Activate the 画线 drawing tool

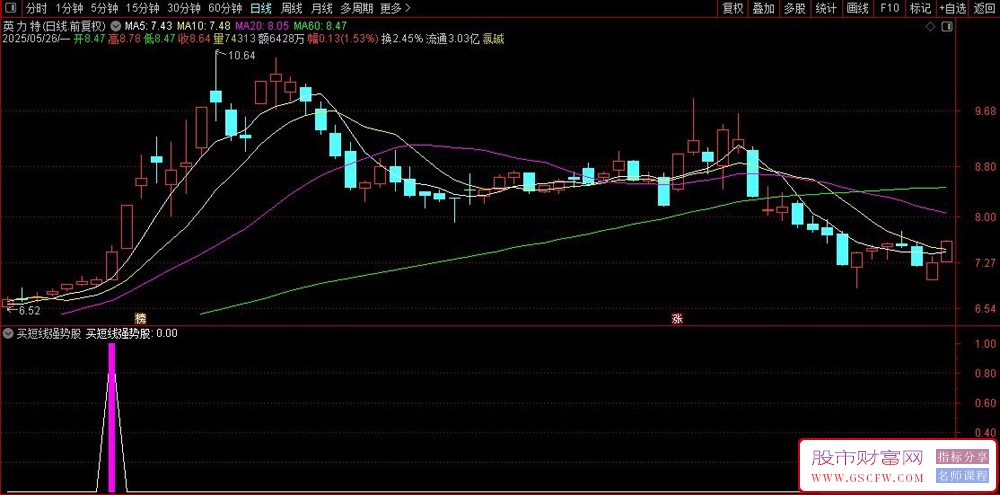tap(857, 8)
